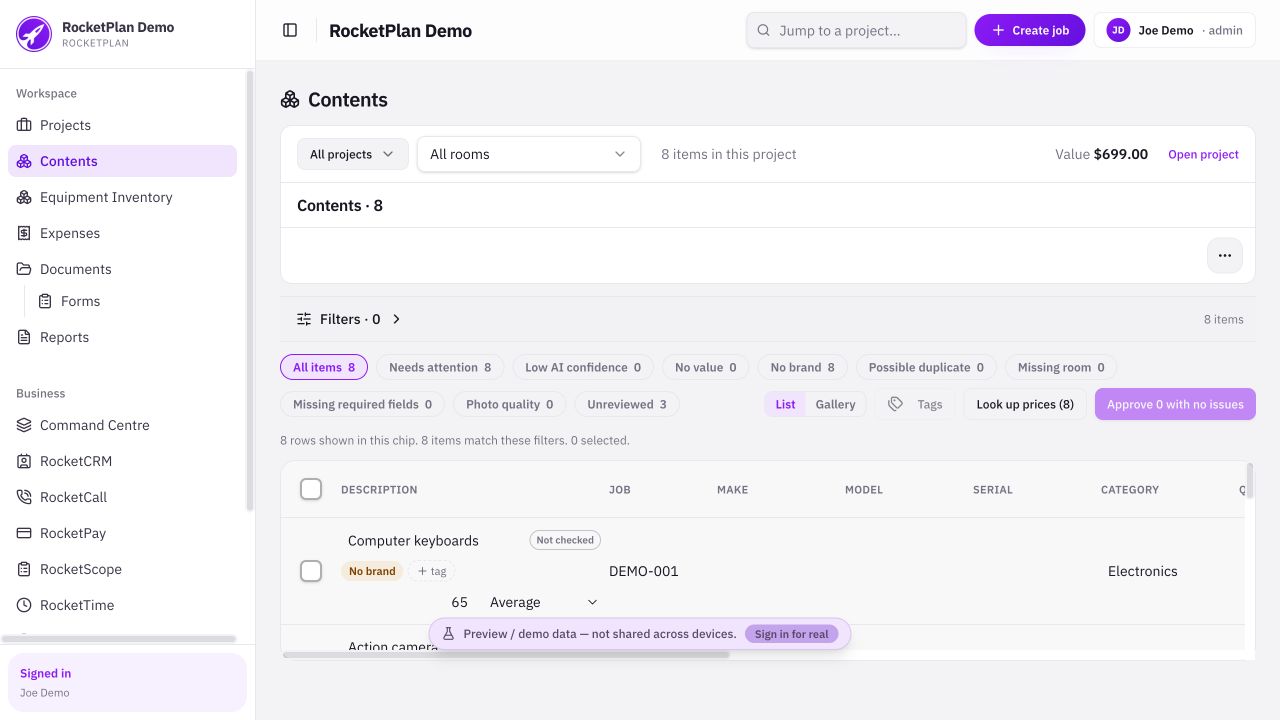
Task: Check the Computer keyboards row checkbox
Action: tap(311, 571)
